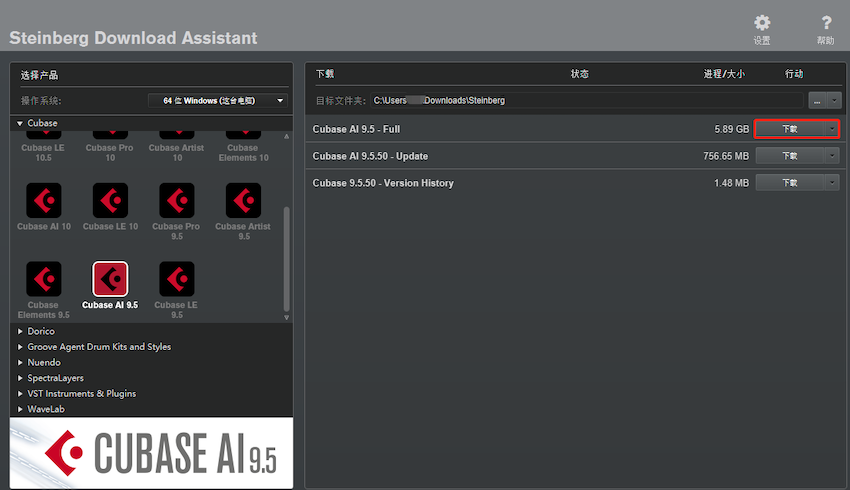850x490 pixels.
Task: Choose the Cubase LE 10.5 product label
Action: coord(43,152)
